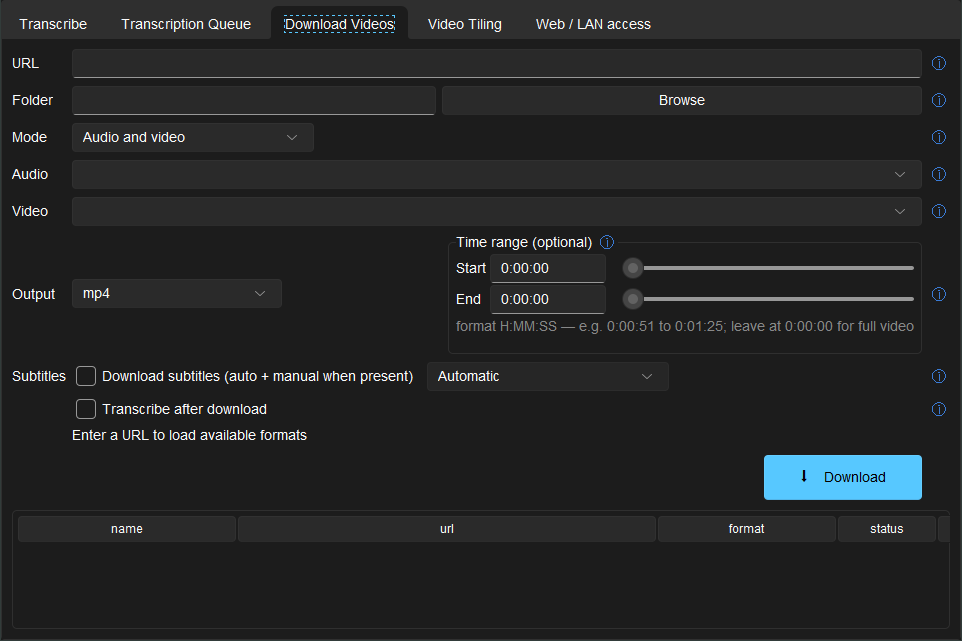Click the url column header
The height and width of the screenshot is (641, 962).
coord(447,529)
